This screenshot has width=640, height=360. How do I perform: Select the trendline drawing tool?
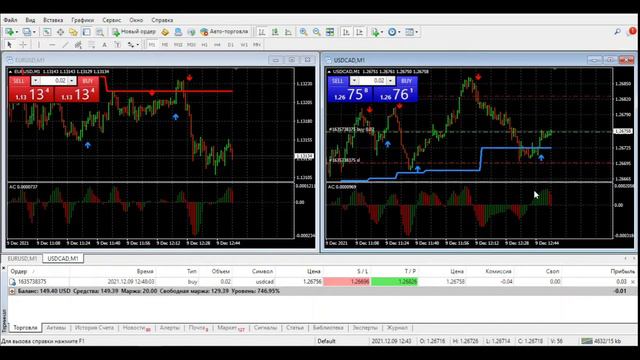click(65, 44)
